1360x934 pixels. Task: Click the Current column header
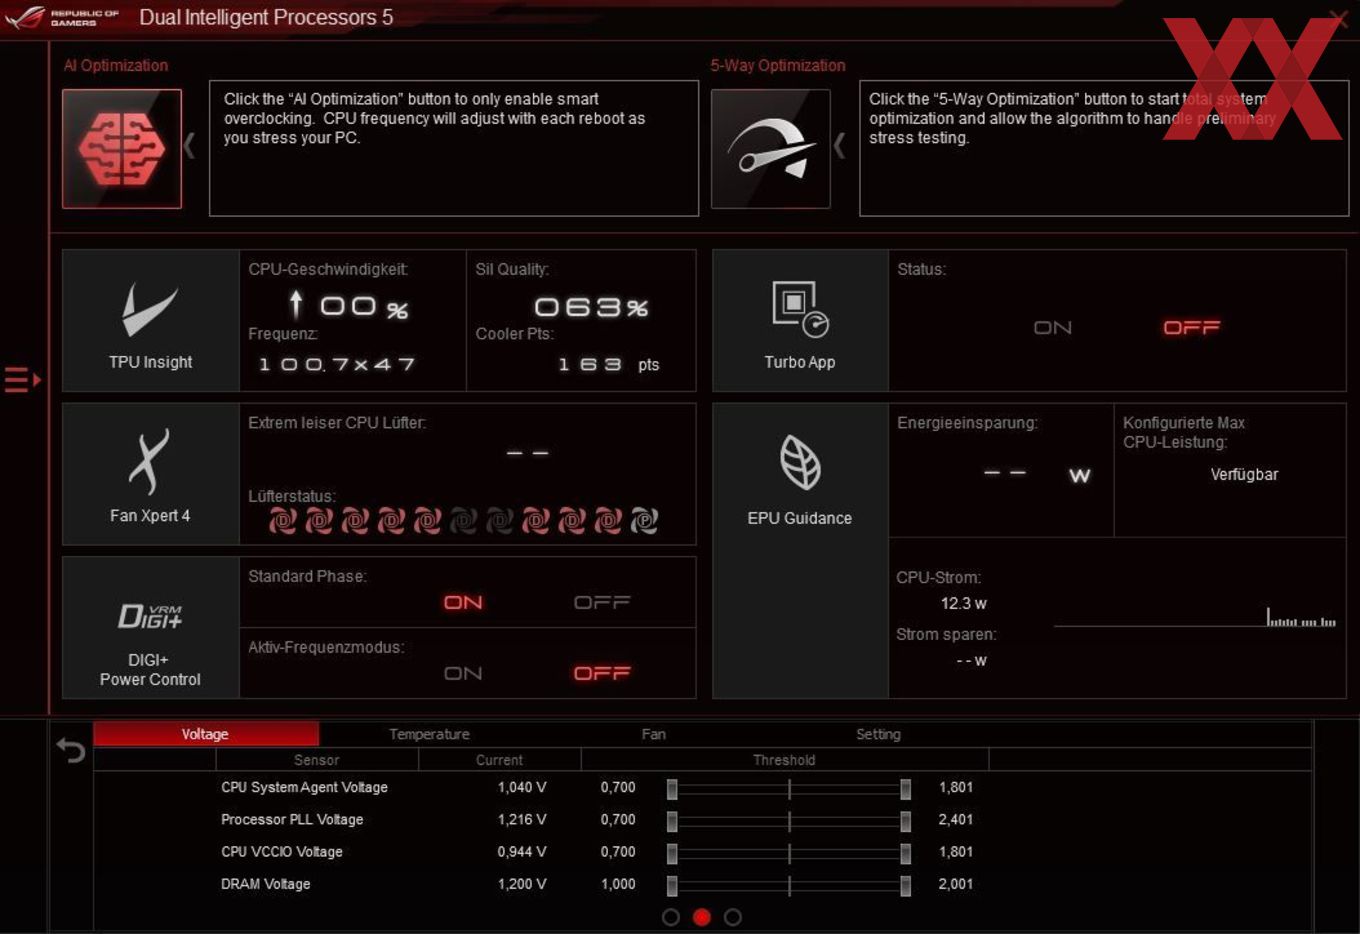pyautogui.click(x=499, y=760)
